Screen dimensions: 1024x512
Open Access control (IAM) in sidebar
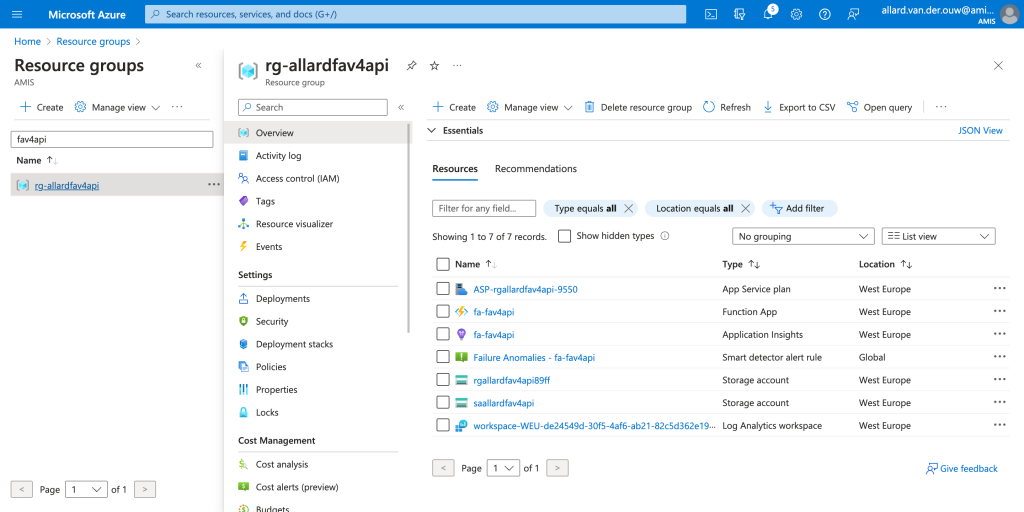coord(297,178)
